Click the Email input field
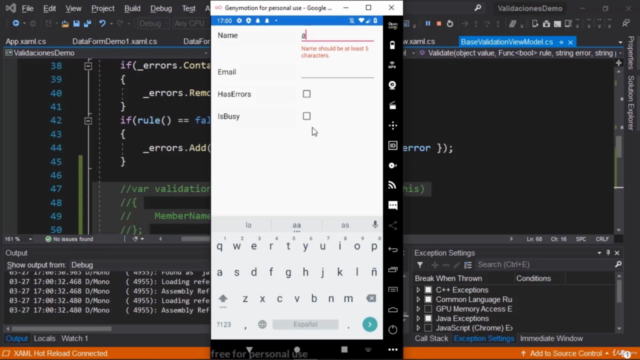Viewport: 640px width, 360px height. pyautogui.click(x=337, y=71)
